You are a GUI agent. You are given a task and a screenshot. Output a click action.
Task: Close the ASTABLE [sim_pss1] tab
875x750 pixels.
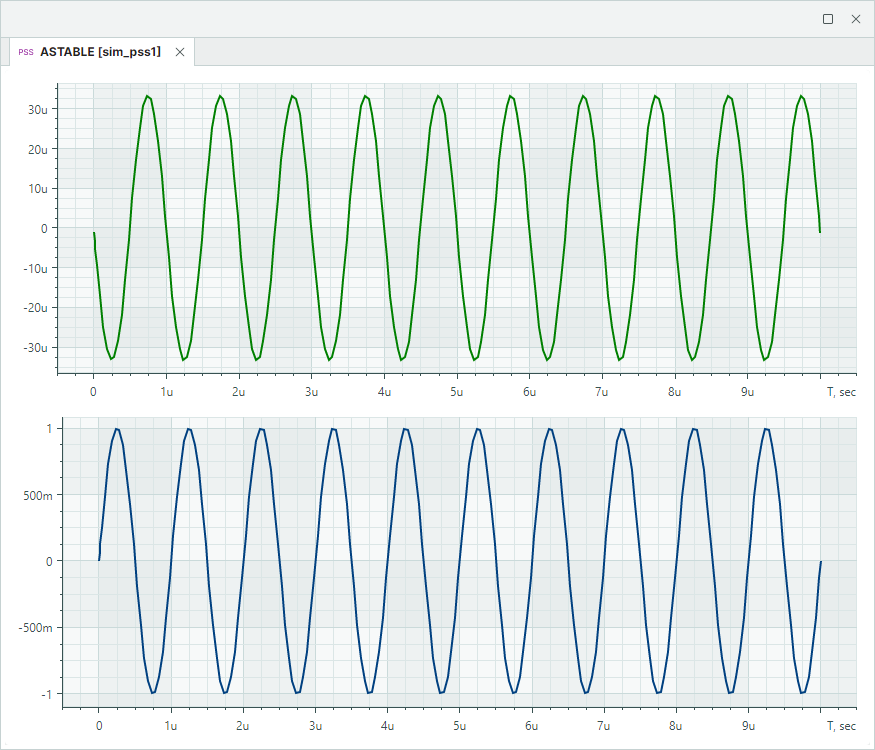[x=180, y=52]
